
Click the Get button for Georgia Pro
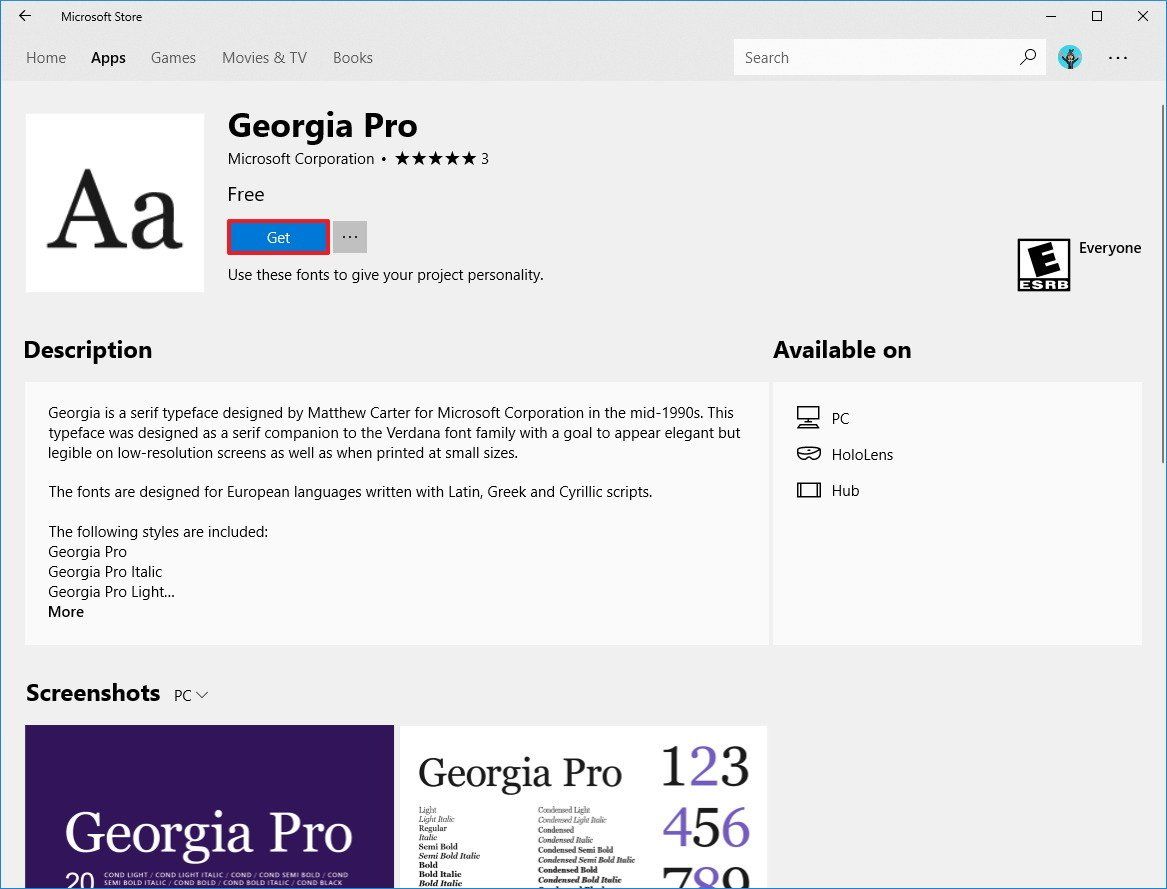point(277,237)
